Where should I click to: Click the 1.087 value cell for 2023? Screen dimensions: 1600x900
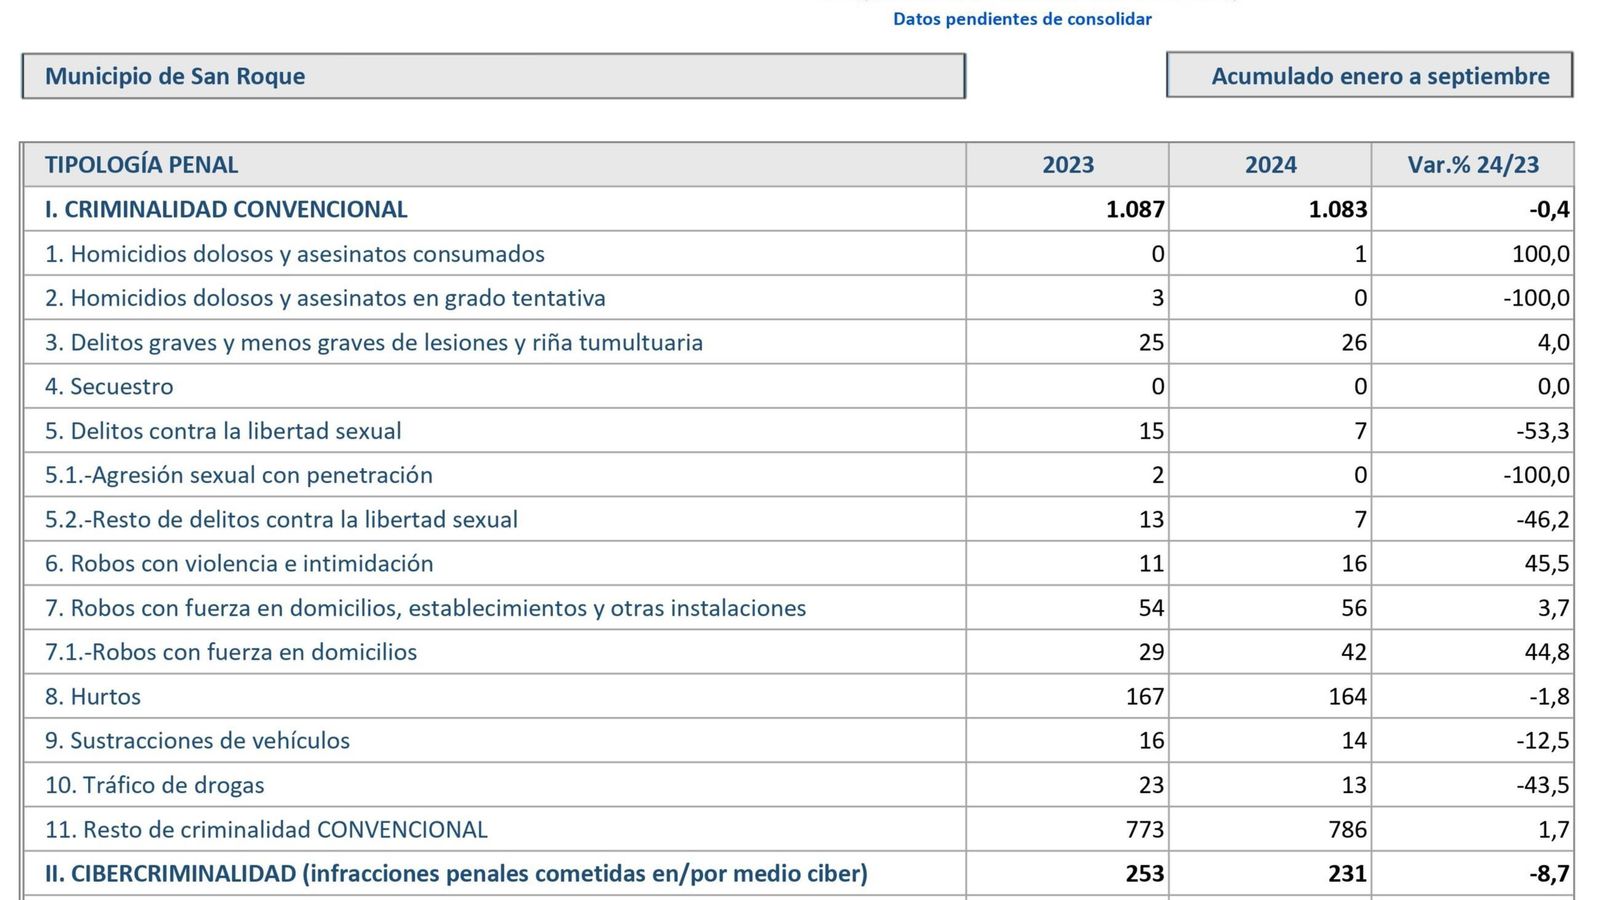[1137, 210]
